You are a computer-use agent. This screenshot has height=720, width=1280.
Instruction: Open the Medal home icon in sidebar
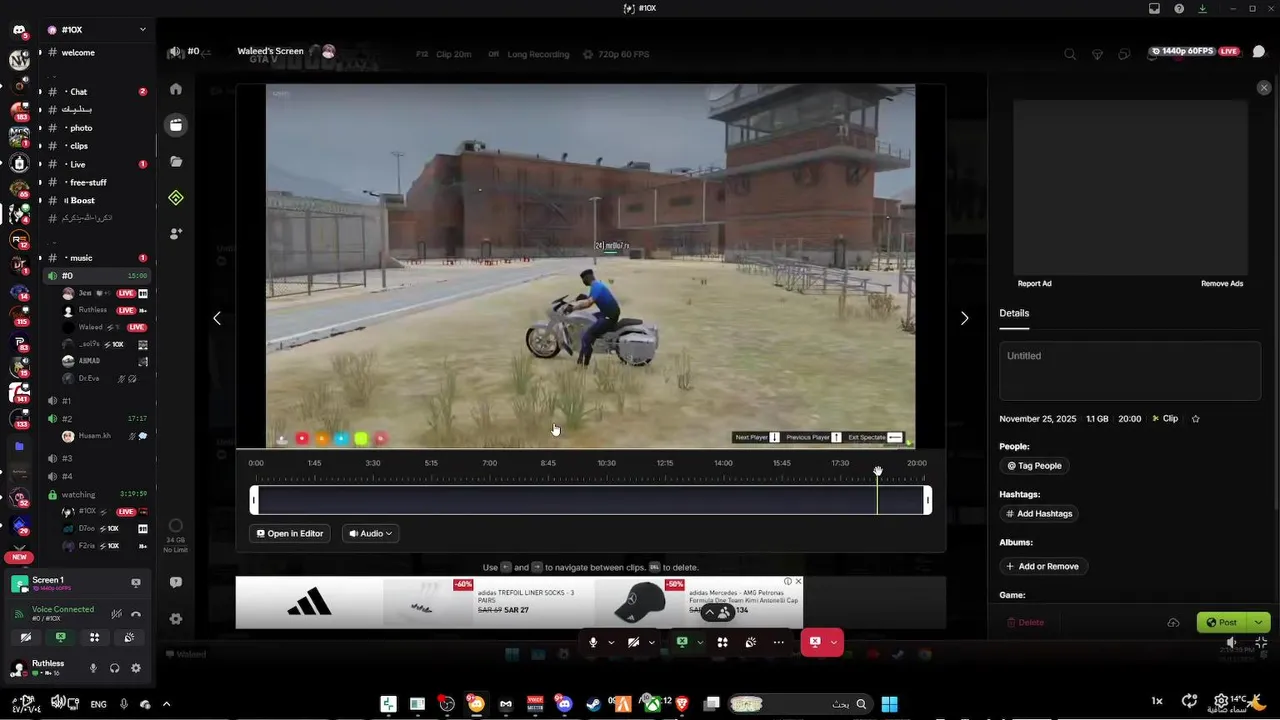point(176,89)
